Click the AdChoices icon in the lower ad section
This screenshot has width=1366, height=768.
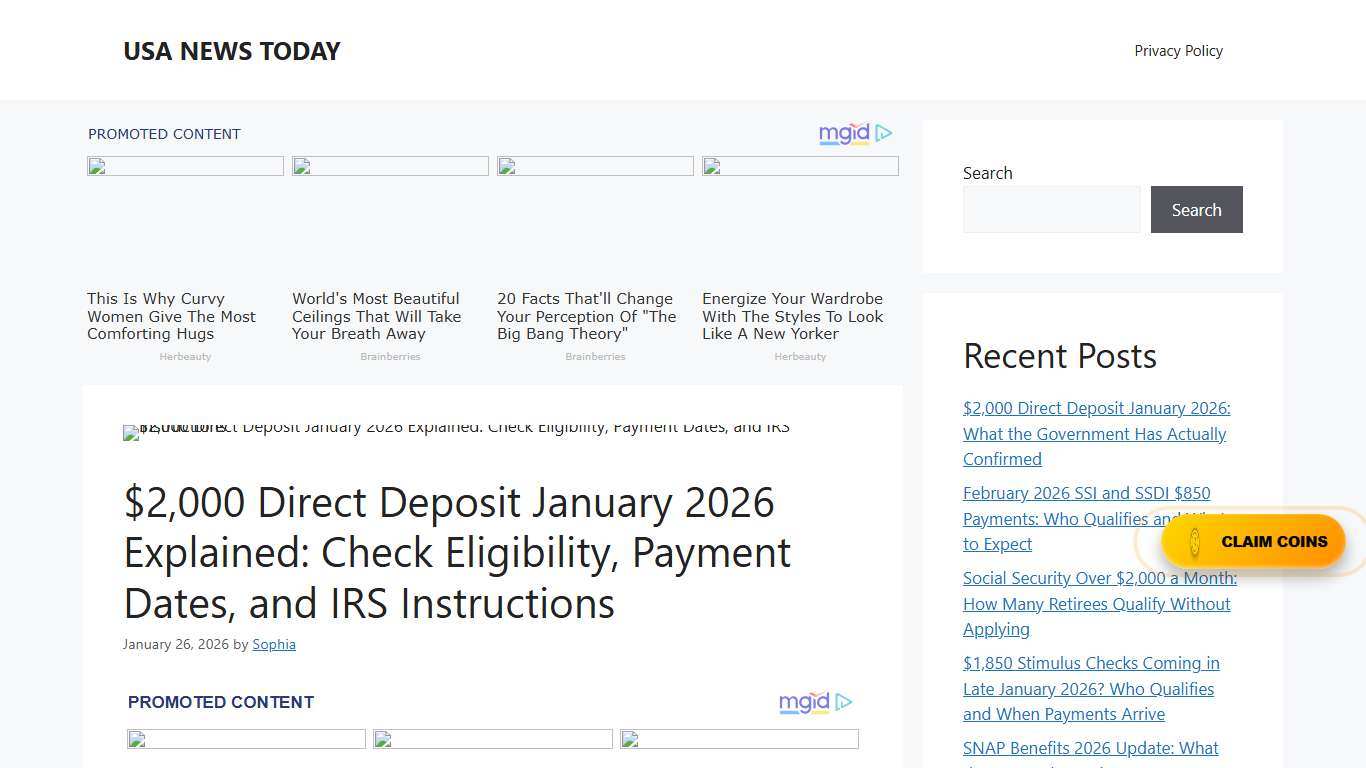point(845,702)
